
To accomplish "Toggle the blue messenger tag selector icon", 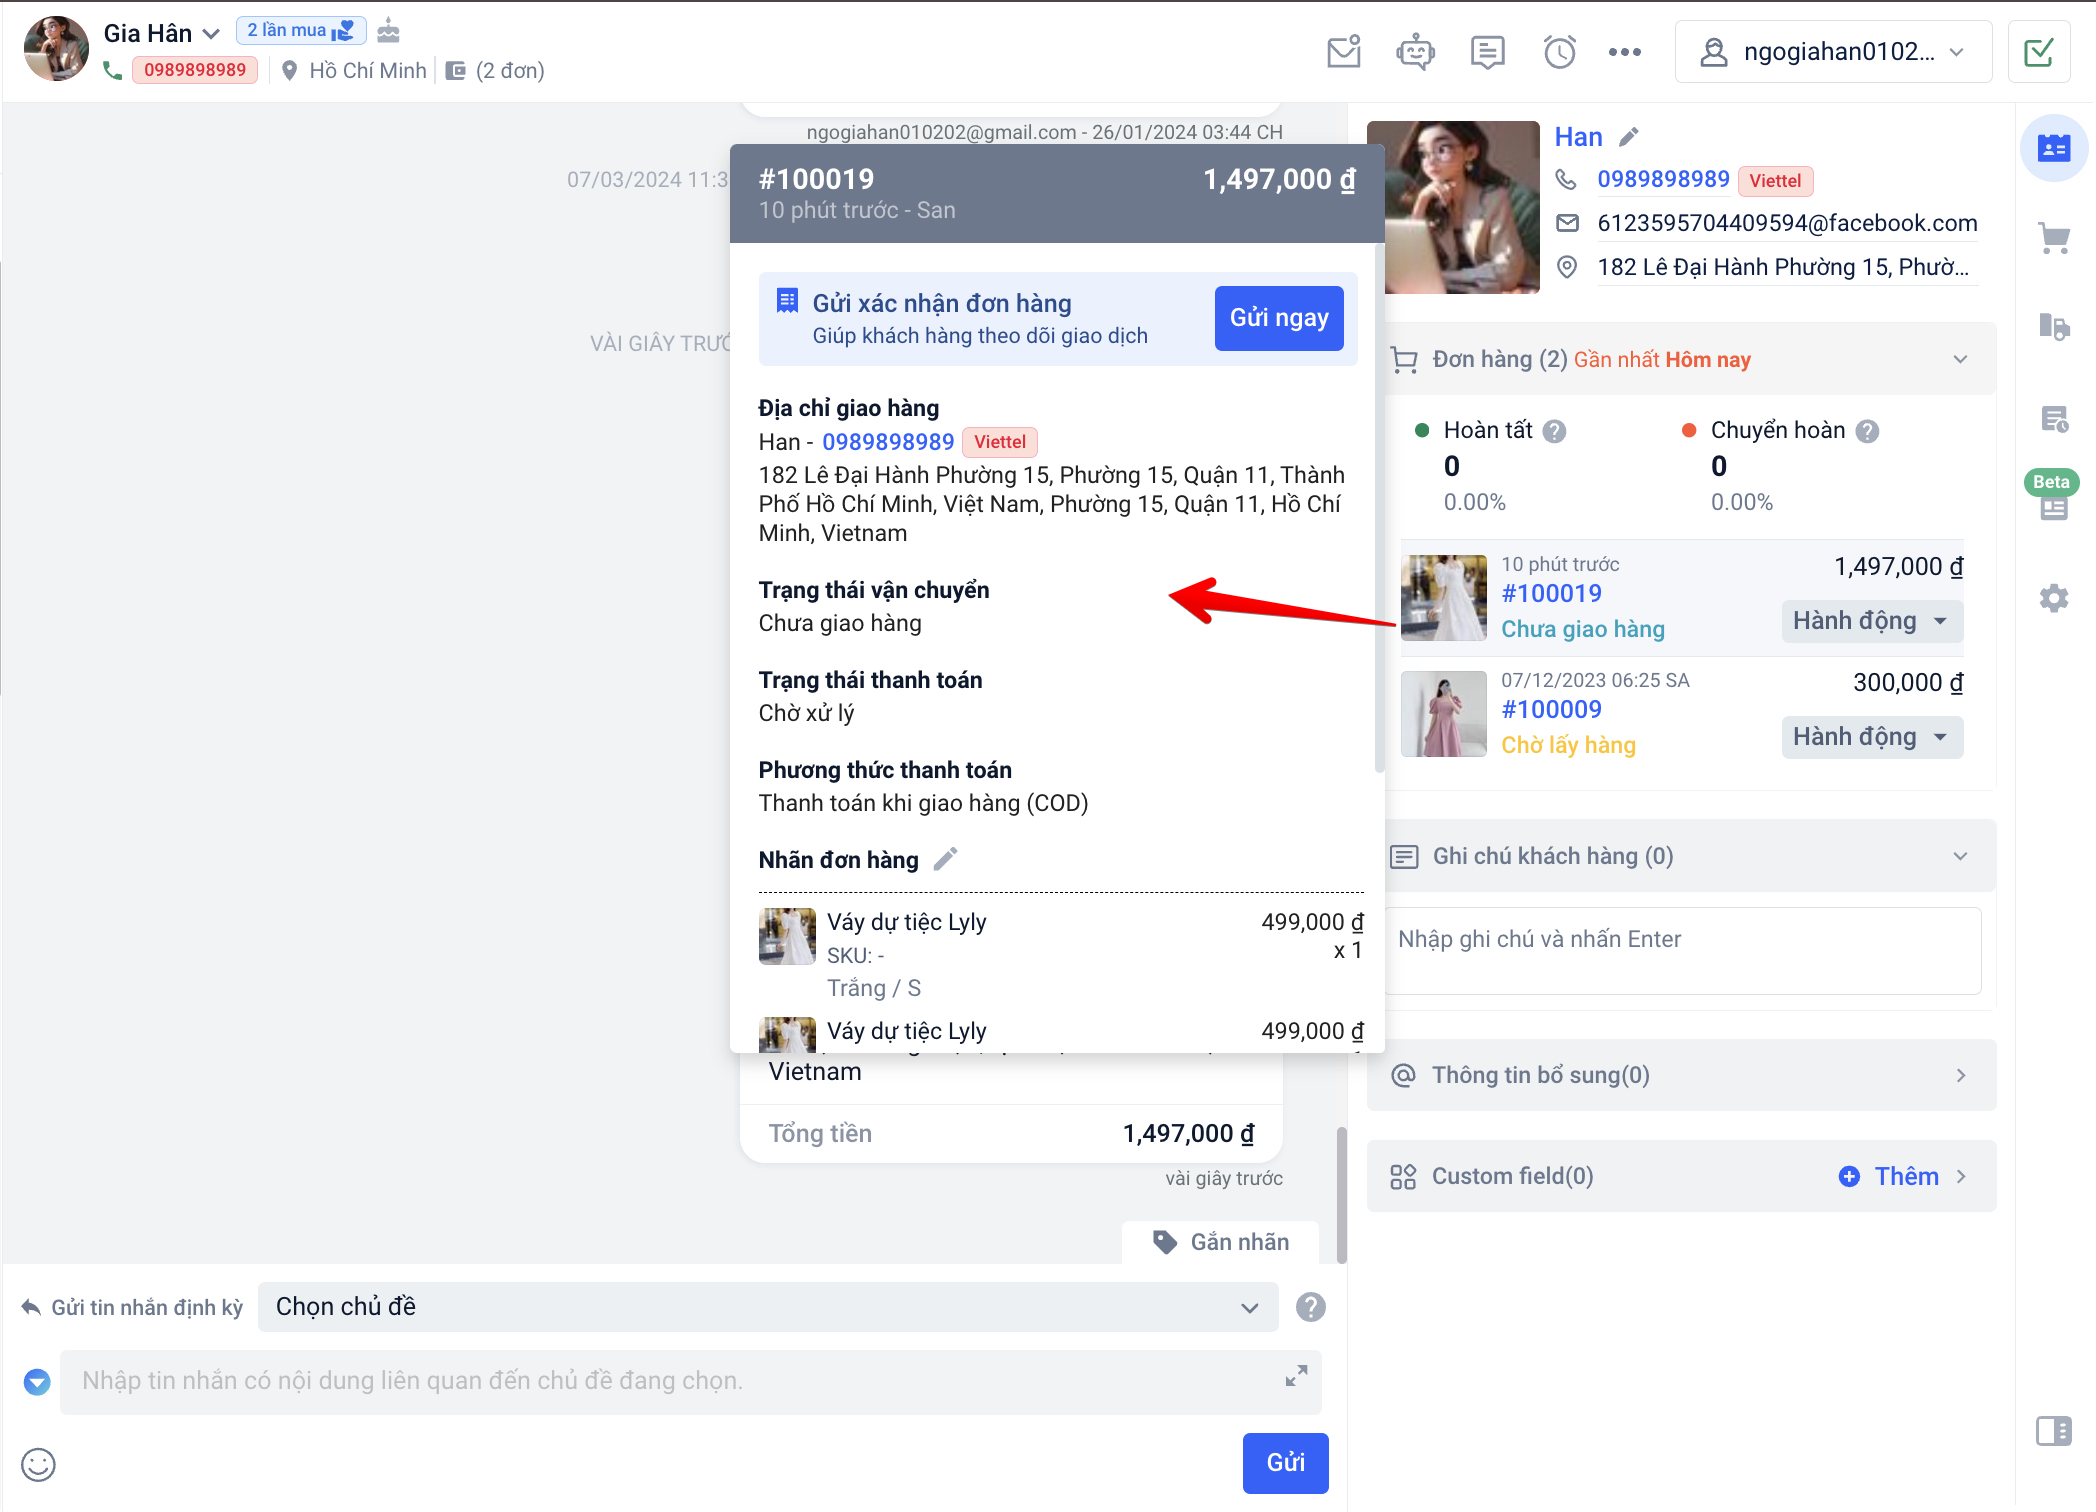I will pyautogui.click(x=37, y=1381).
